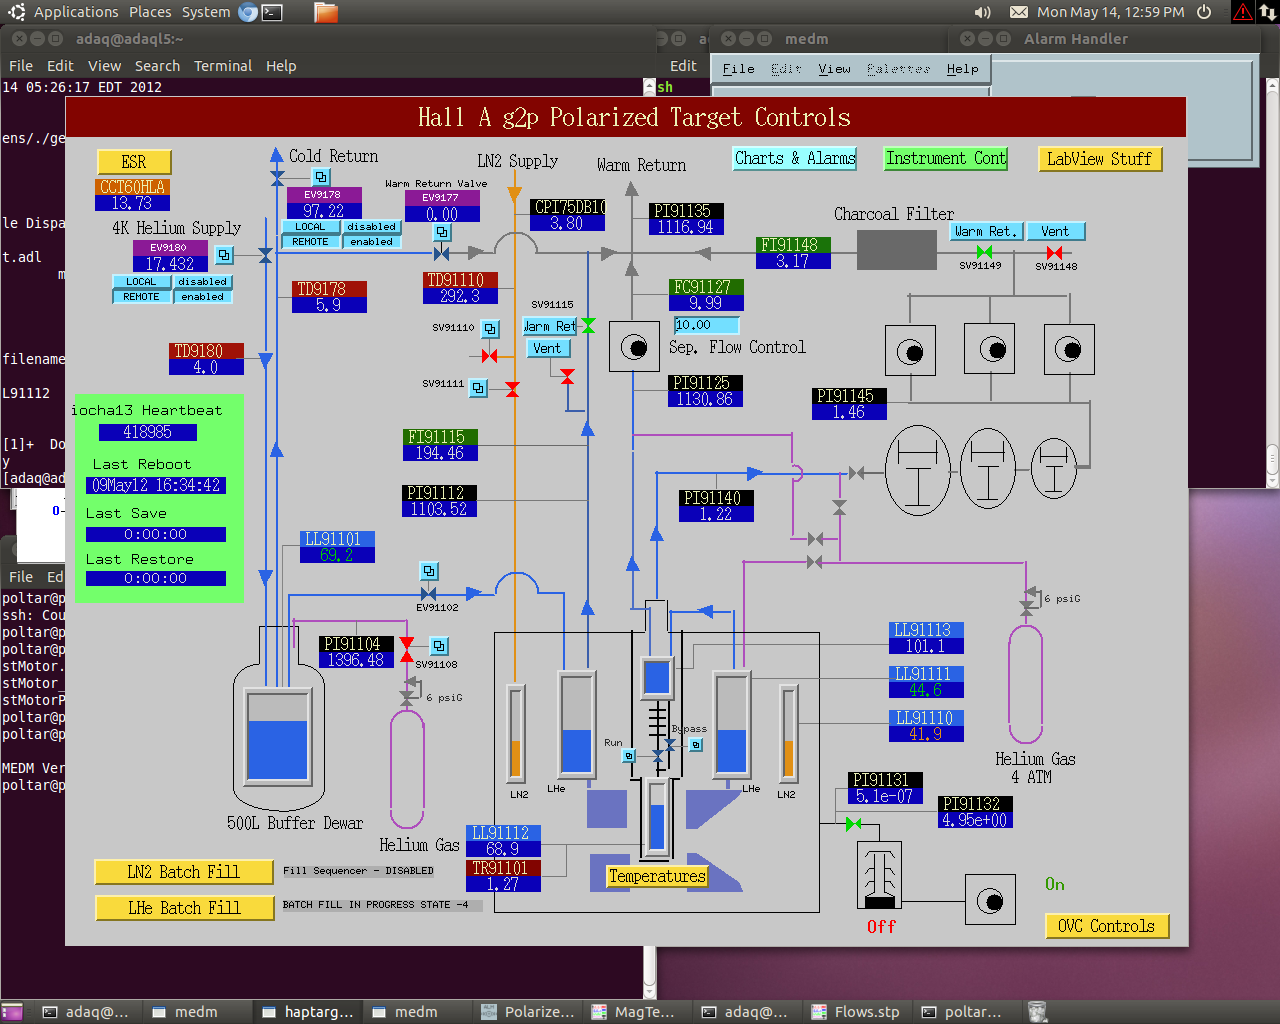The image size is (1280, 1024).
Task: Open the terminal launcher in top panel
Action: 272,12
